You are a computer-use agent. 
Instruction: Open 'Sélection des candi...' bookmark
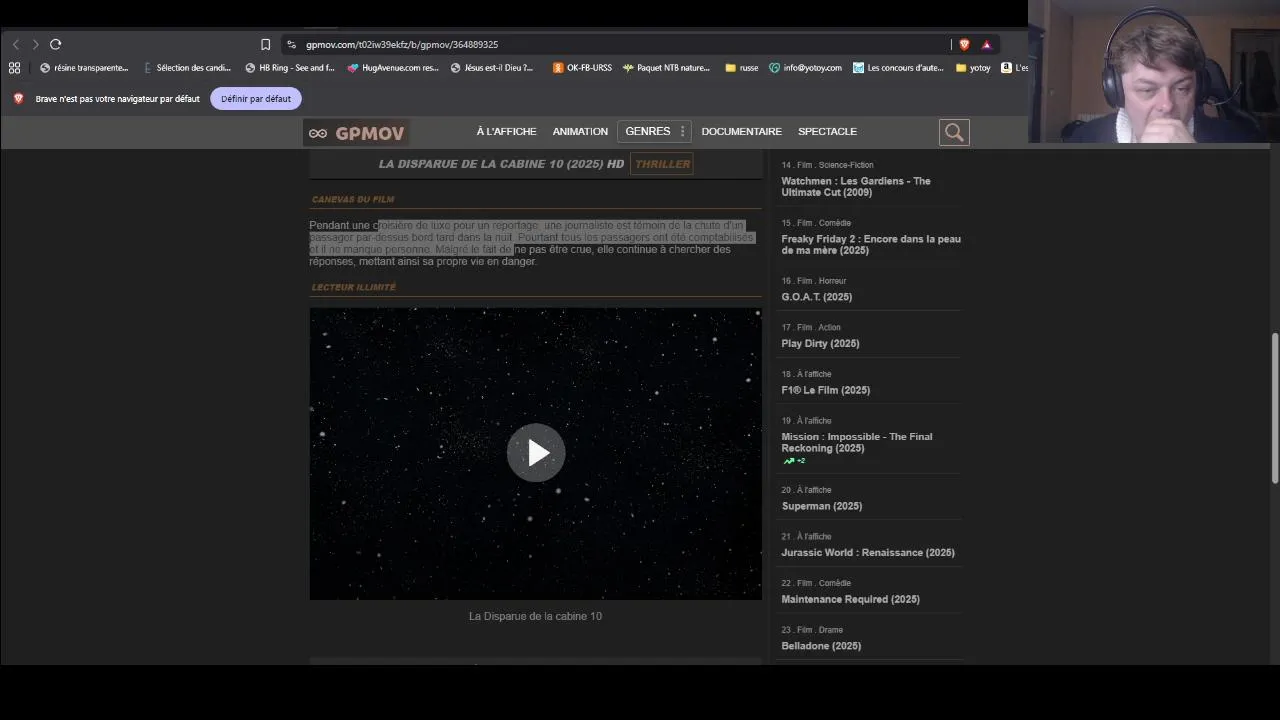(x=187, y=68)
